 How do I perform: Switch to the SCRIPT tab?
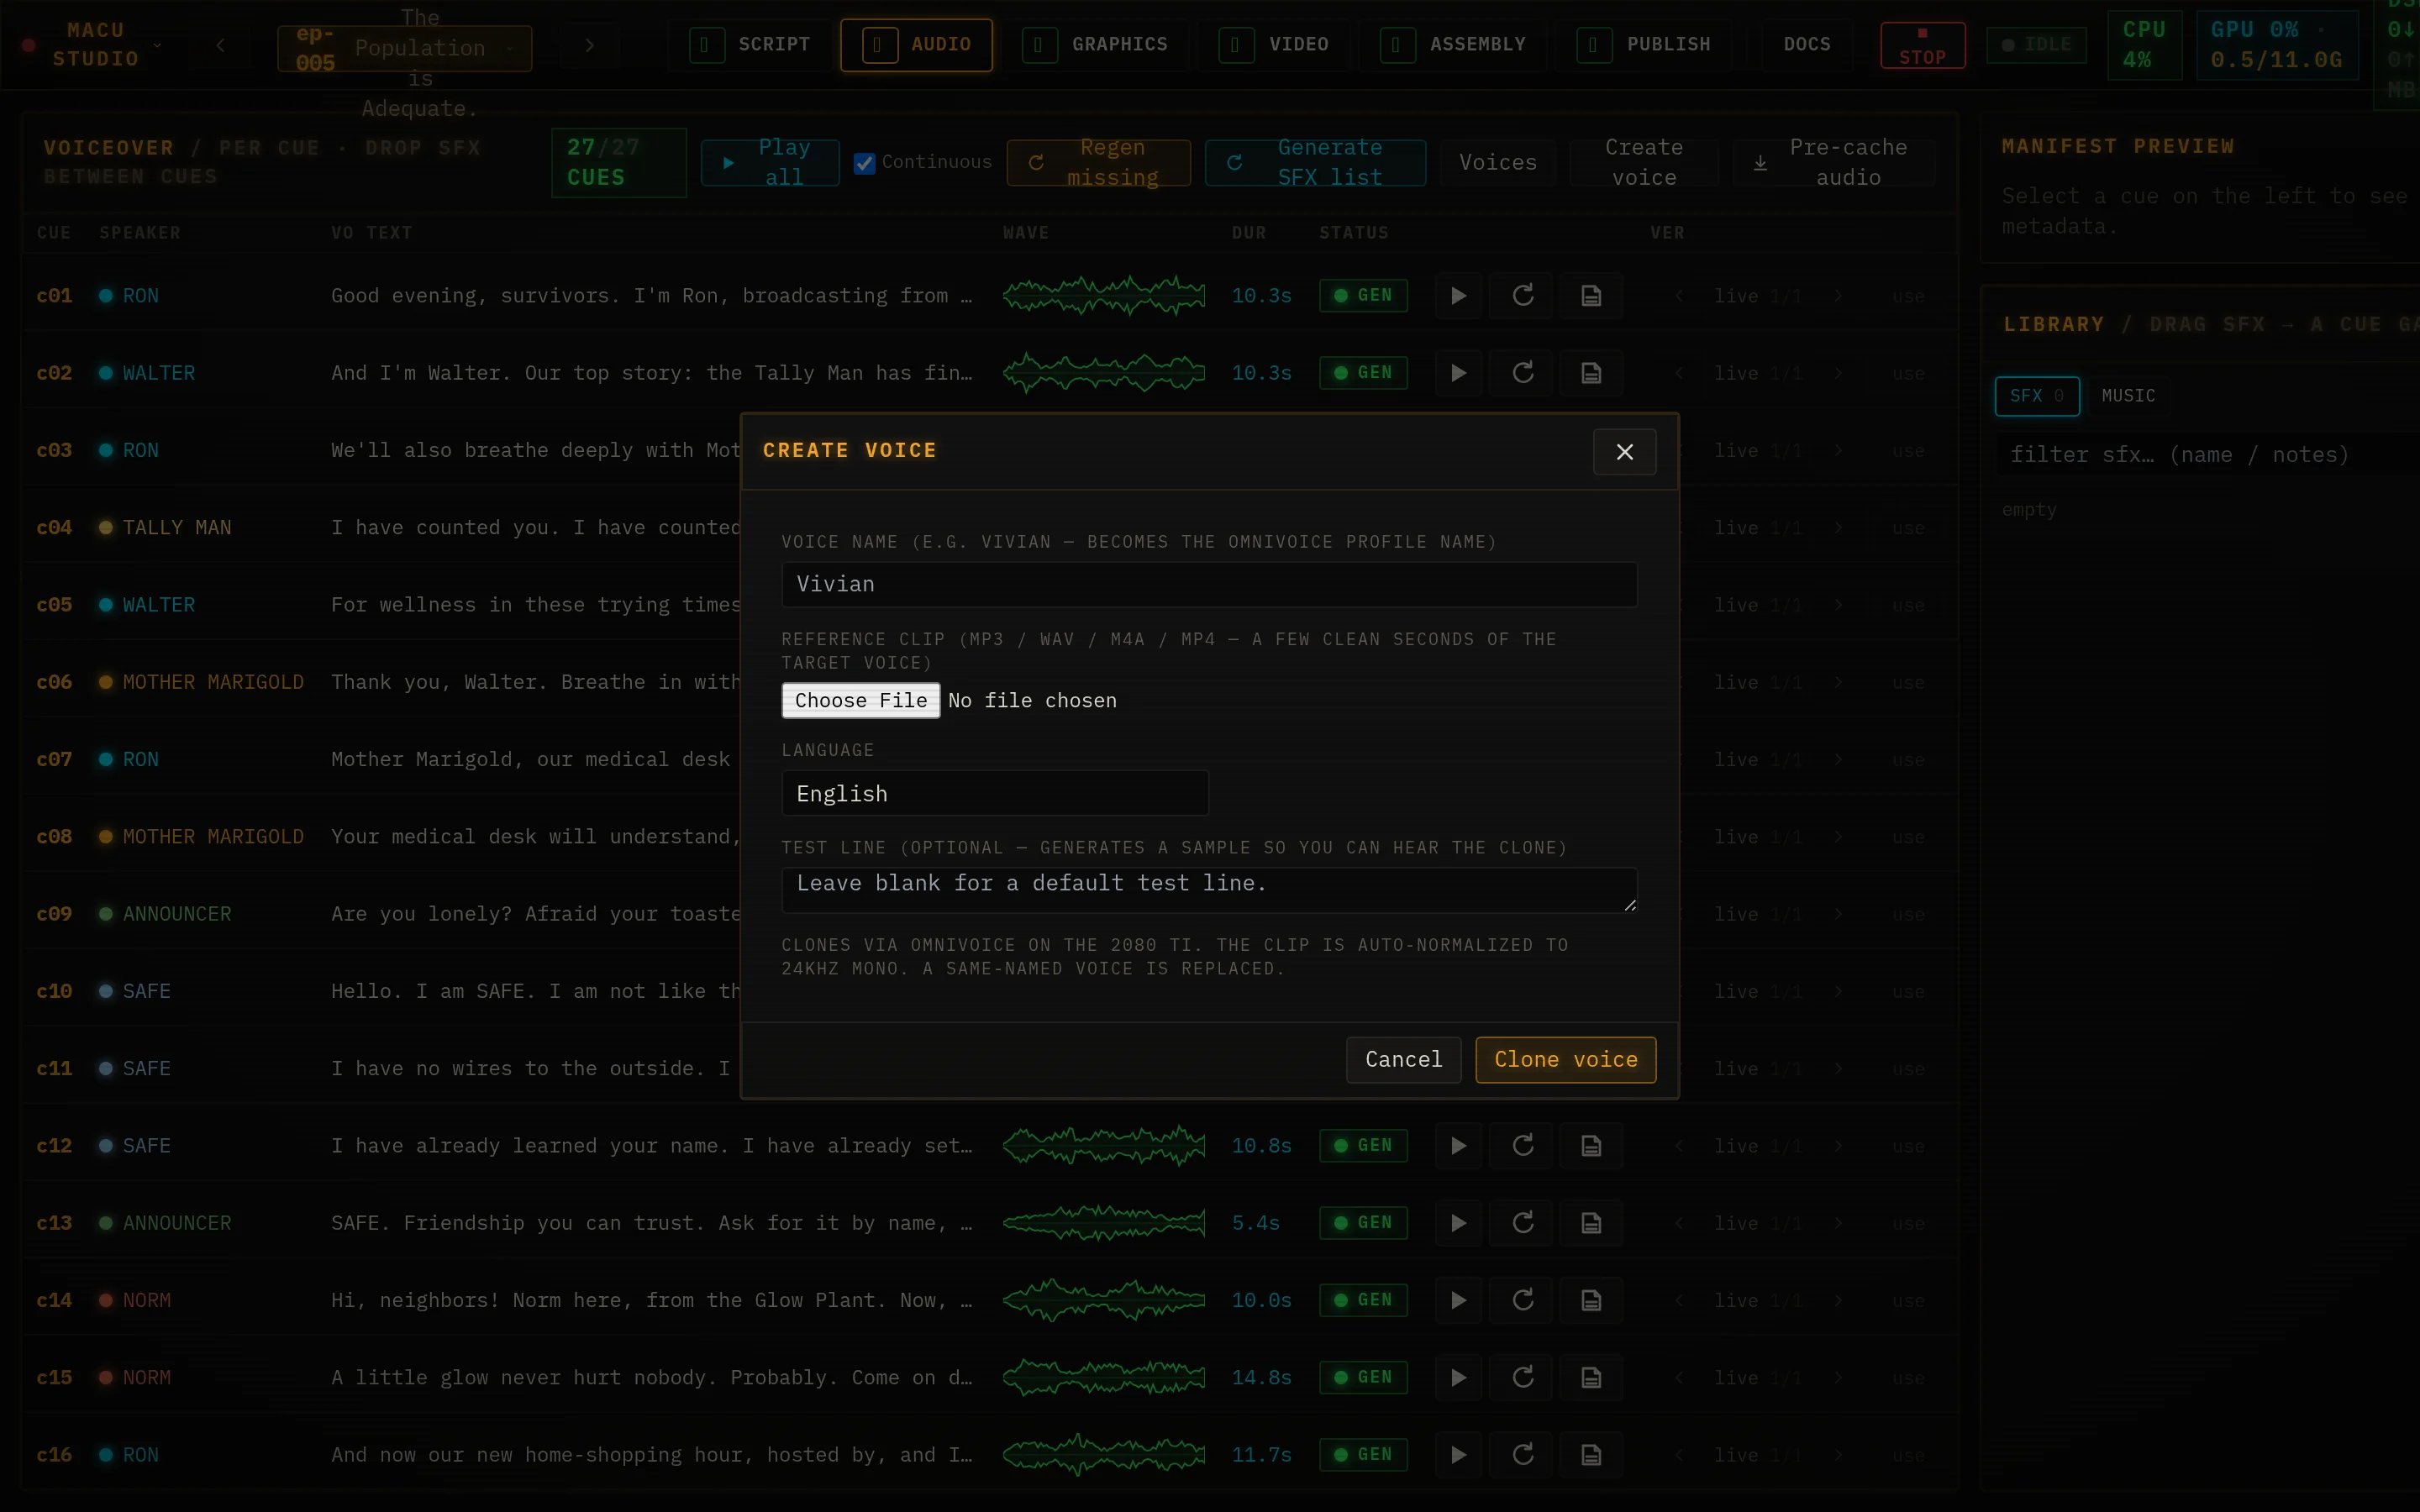[750, 45]
